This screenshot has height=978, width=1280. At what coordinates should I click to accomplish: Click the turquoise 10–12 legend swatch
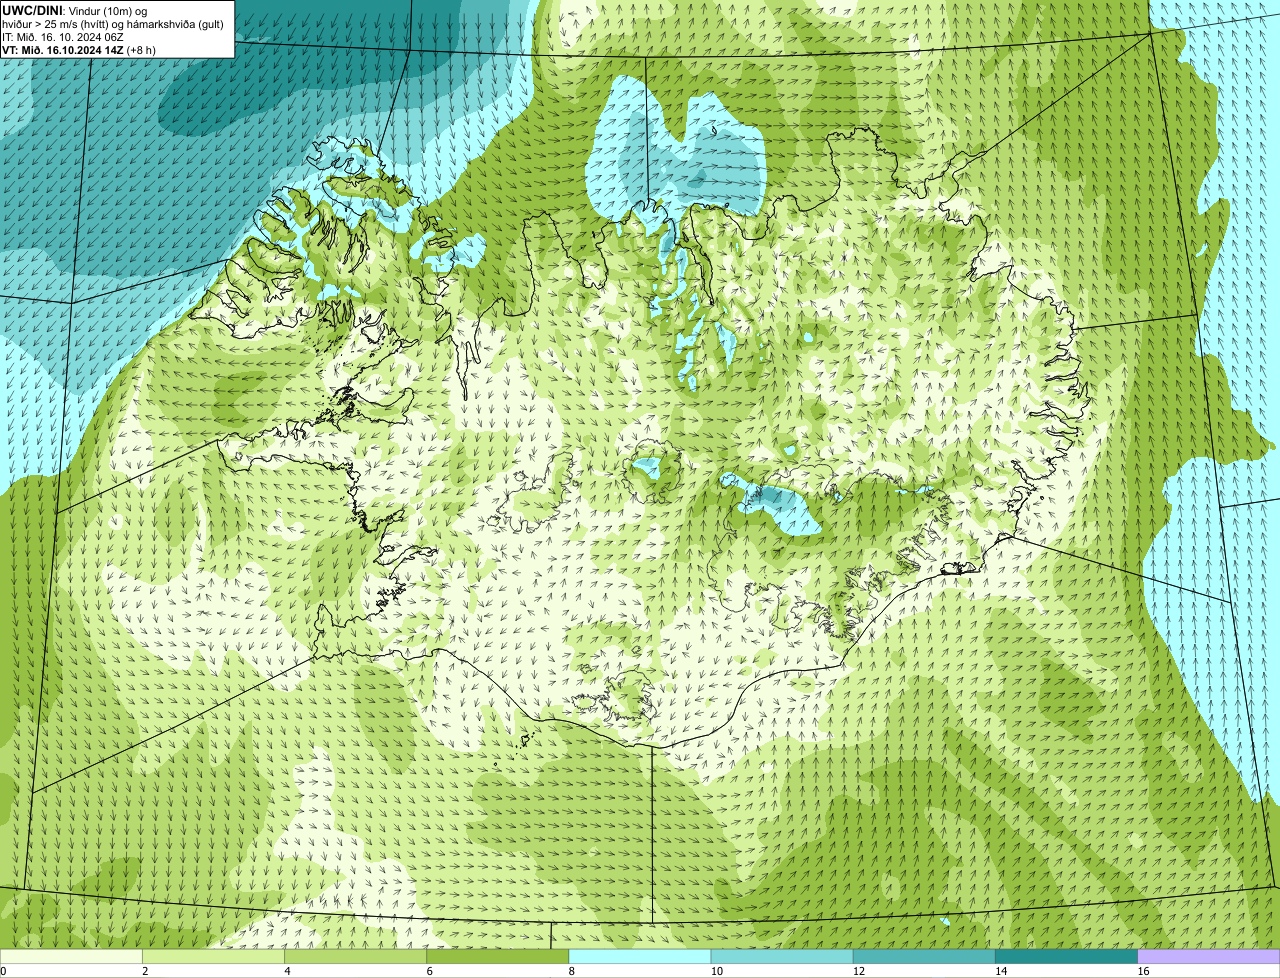(782, 956)
